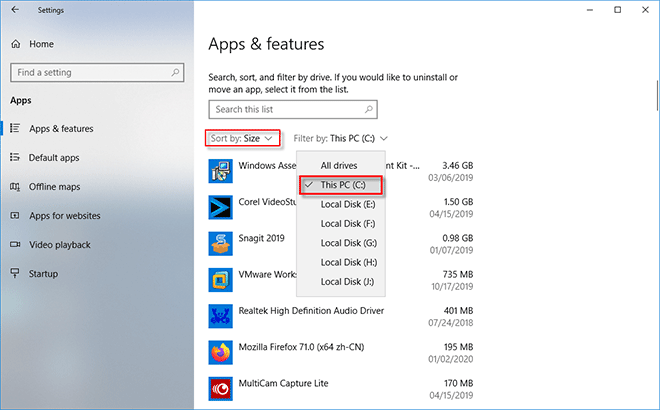Open the Apps for websites sidebar icon
The image size is (660, 410).
[x=15, y=215]
